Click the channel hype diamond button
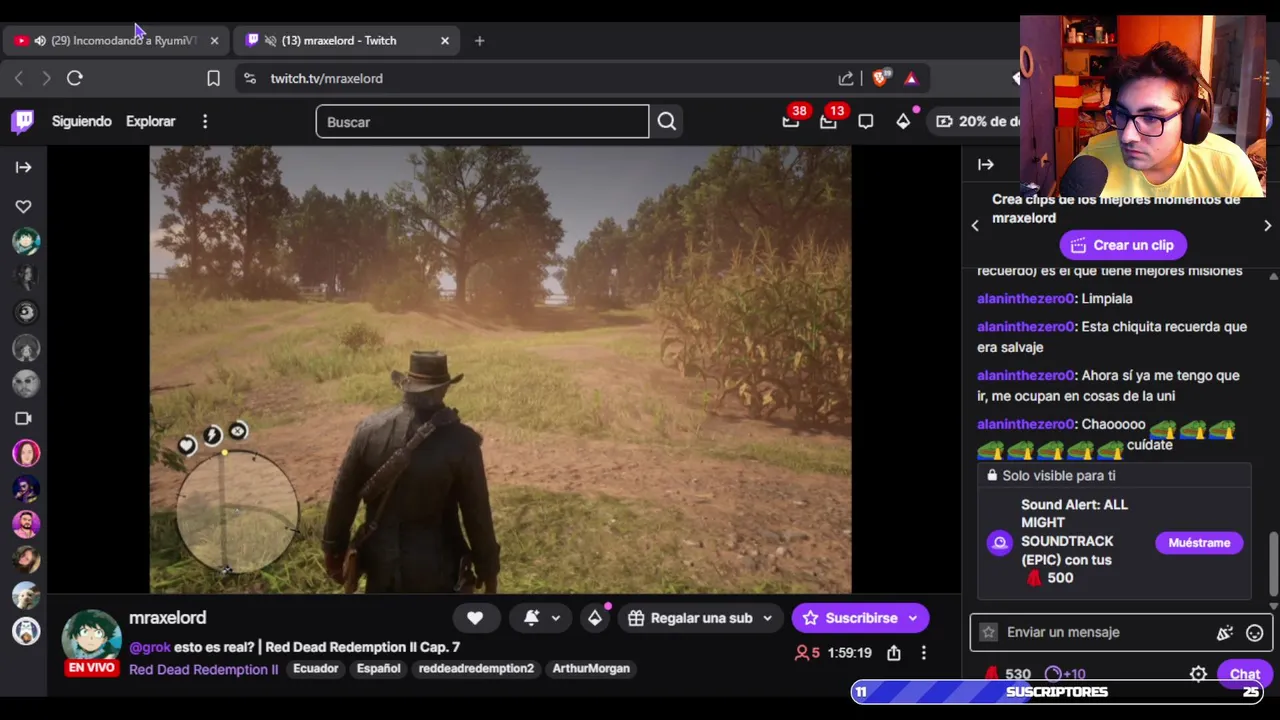The image size is (1280, 720). tap(595, 618)
